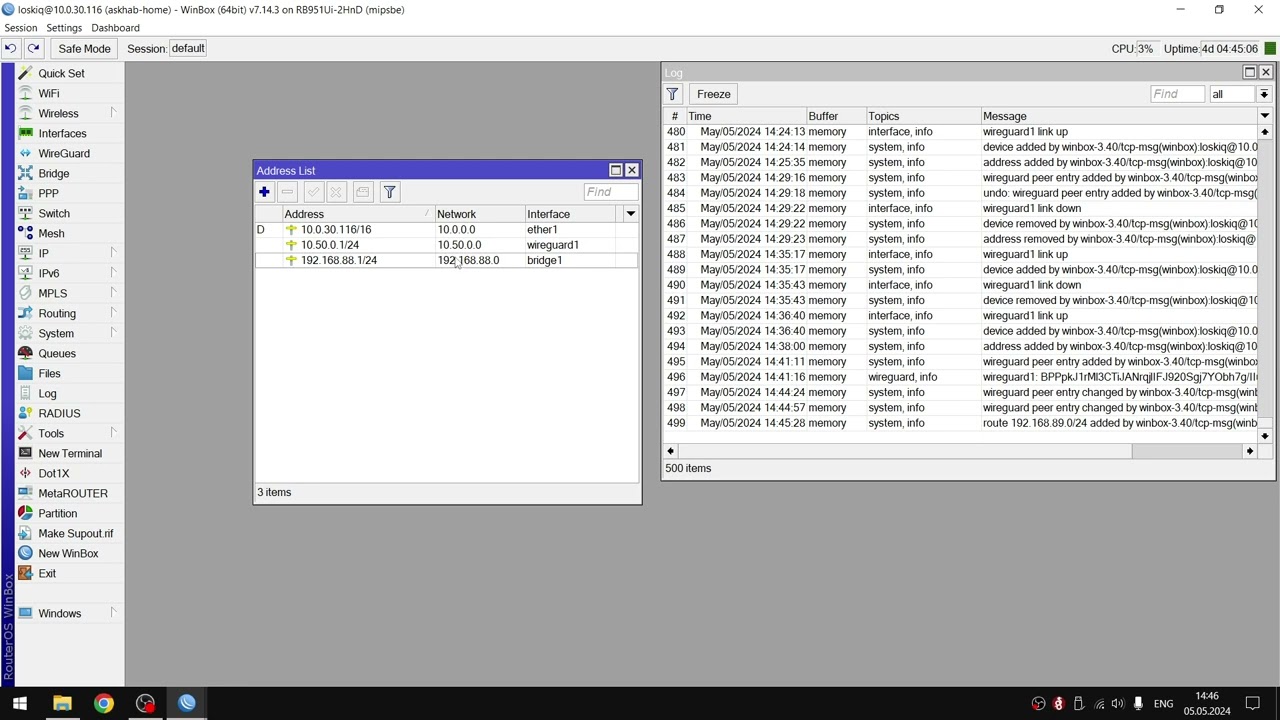1280x720 pixels.
Task: Open the Switch section
Action: tap(54, 213)
